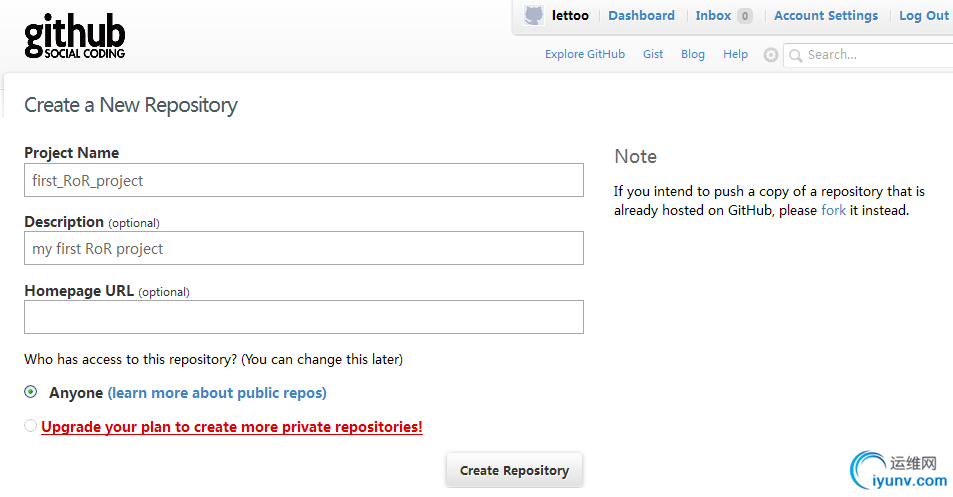Click the Inbox unread count badge
Image resolution: width=953 pixels, height=497 pixels.
(x=744, y=16)
